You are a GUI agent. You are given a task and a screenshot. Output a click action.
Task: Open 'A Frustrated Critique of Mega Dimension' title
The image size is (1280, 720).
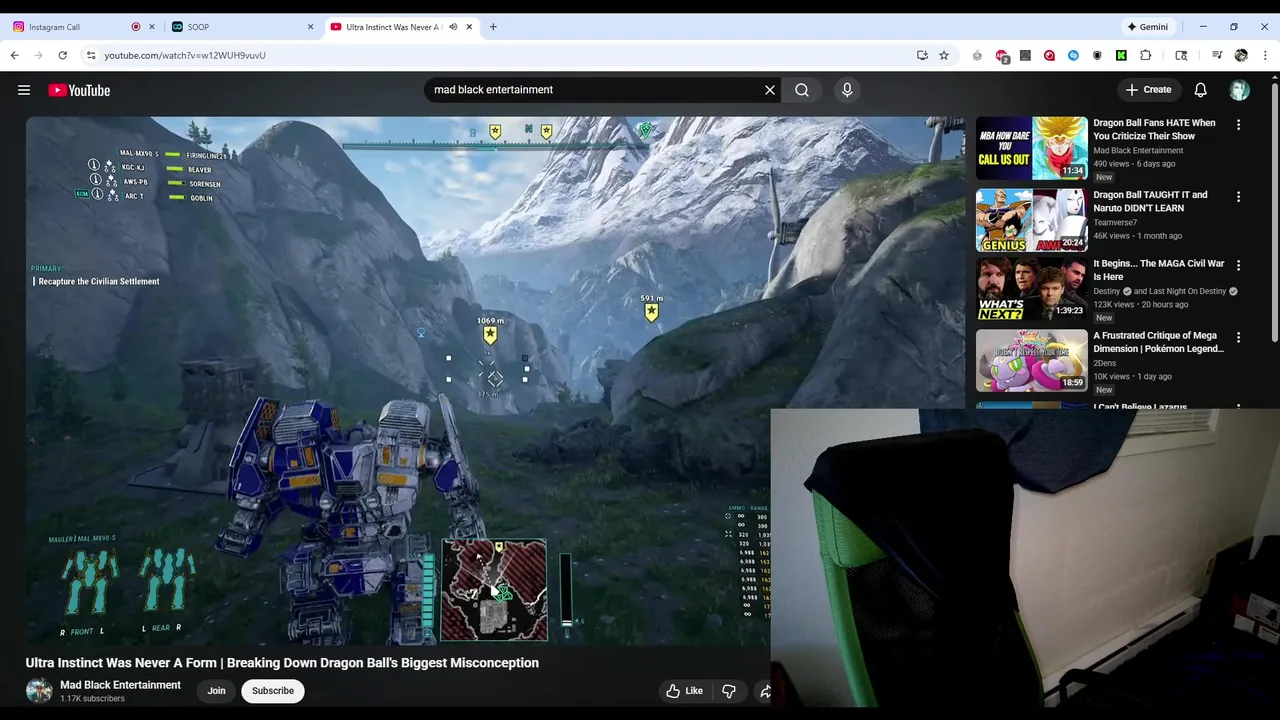pyautogui.click(x=1158, y=342)
